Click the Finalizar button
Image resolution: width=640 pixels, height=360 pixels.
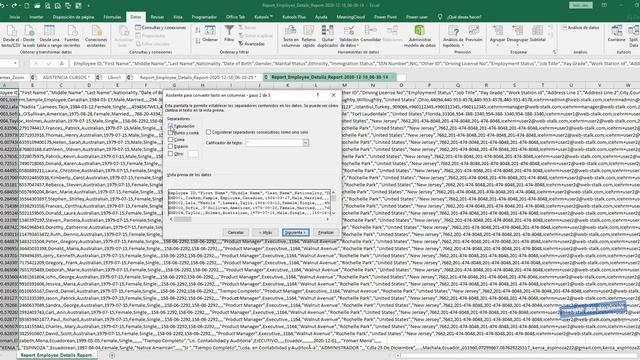(326, 232)
